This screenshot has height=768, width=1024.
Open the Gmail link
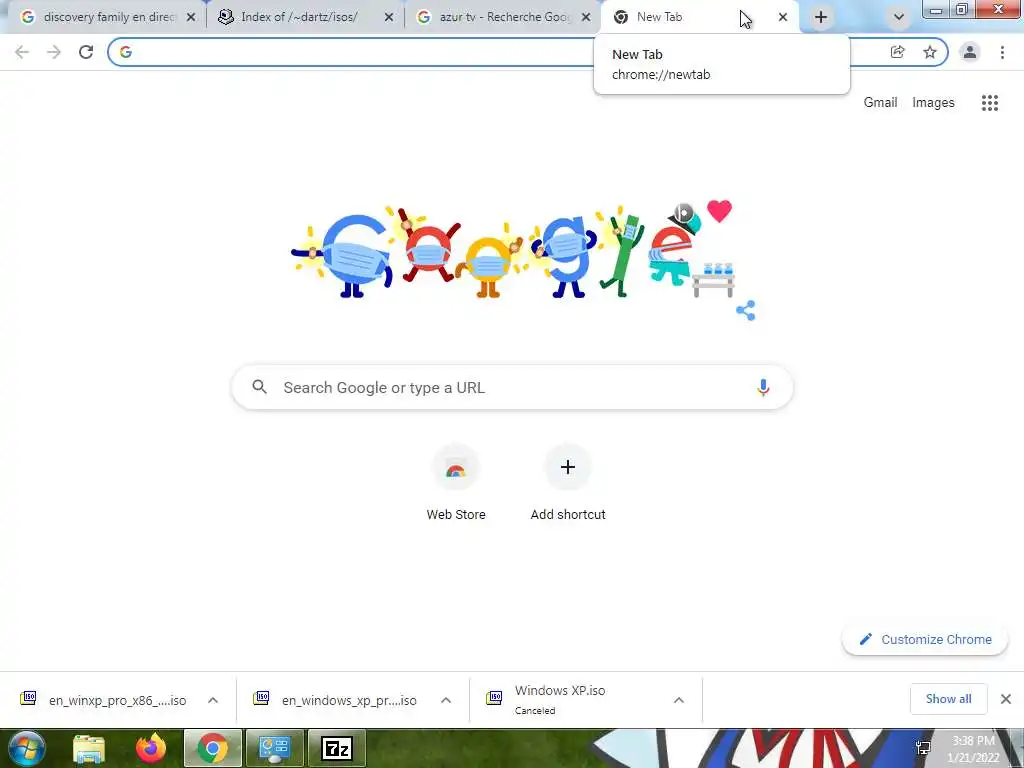pos(880,103)
